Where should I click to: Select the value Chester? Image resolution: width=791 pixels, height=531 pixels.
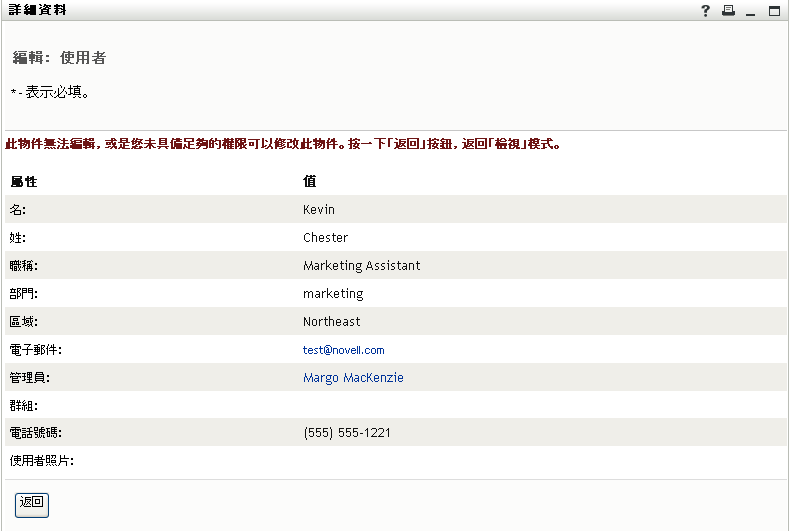pos(325,238)
